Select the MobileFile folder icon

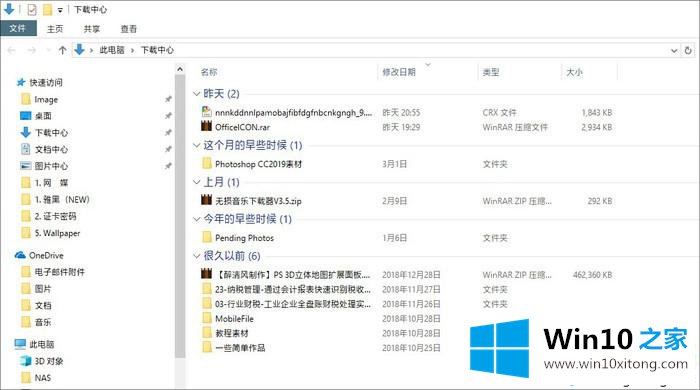coord(206,318)
